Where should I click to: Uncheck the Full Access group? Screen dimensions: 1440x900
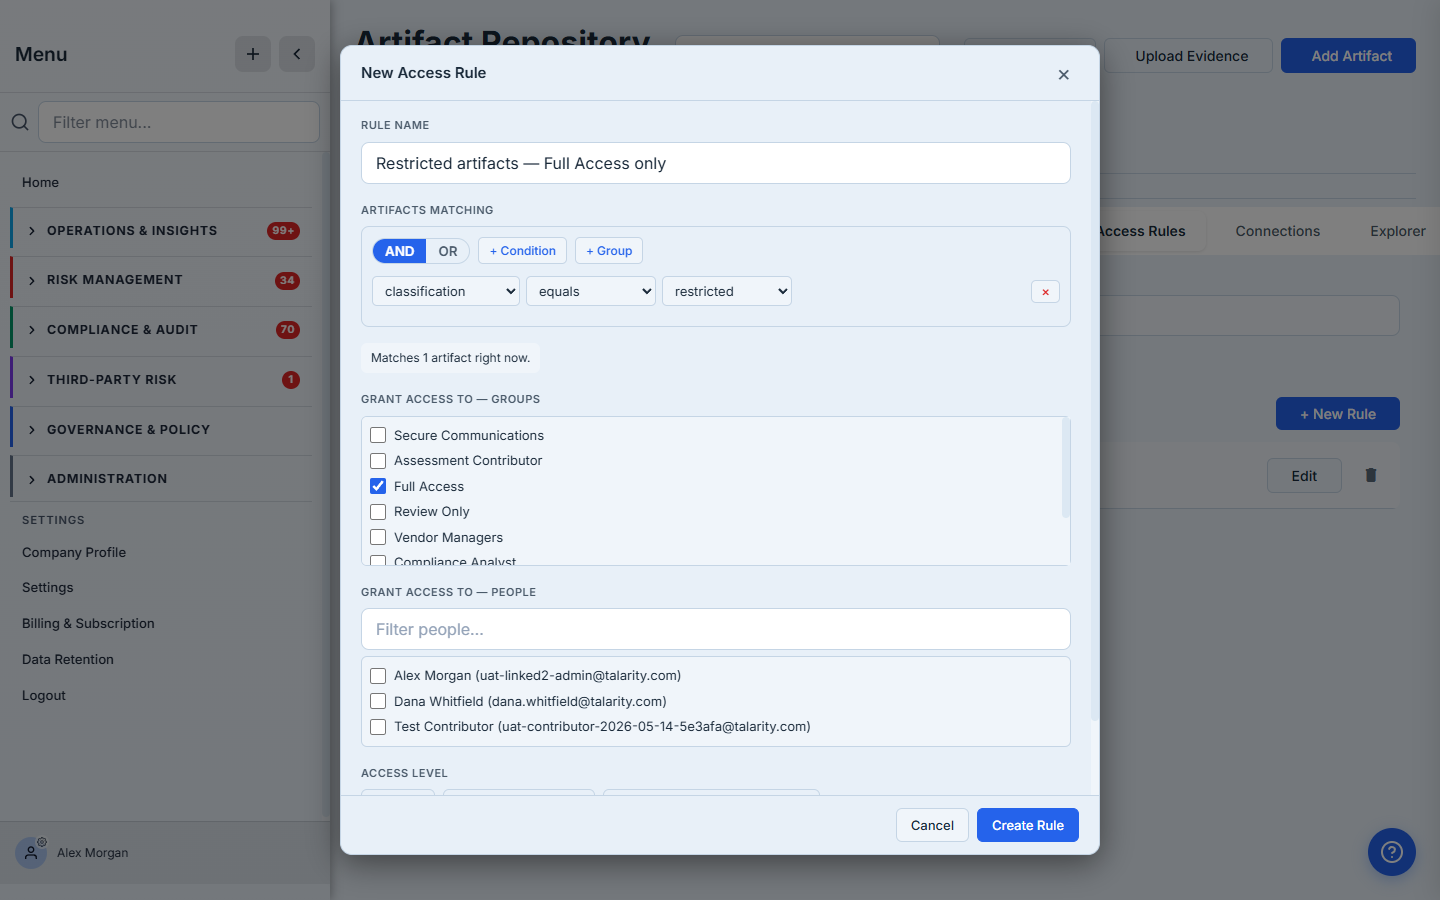378,486
